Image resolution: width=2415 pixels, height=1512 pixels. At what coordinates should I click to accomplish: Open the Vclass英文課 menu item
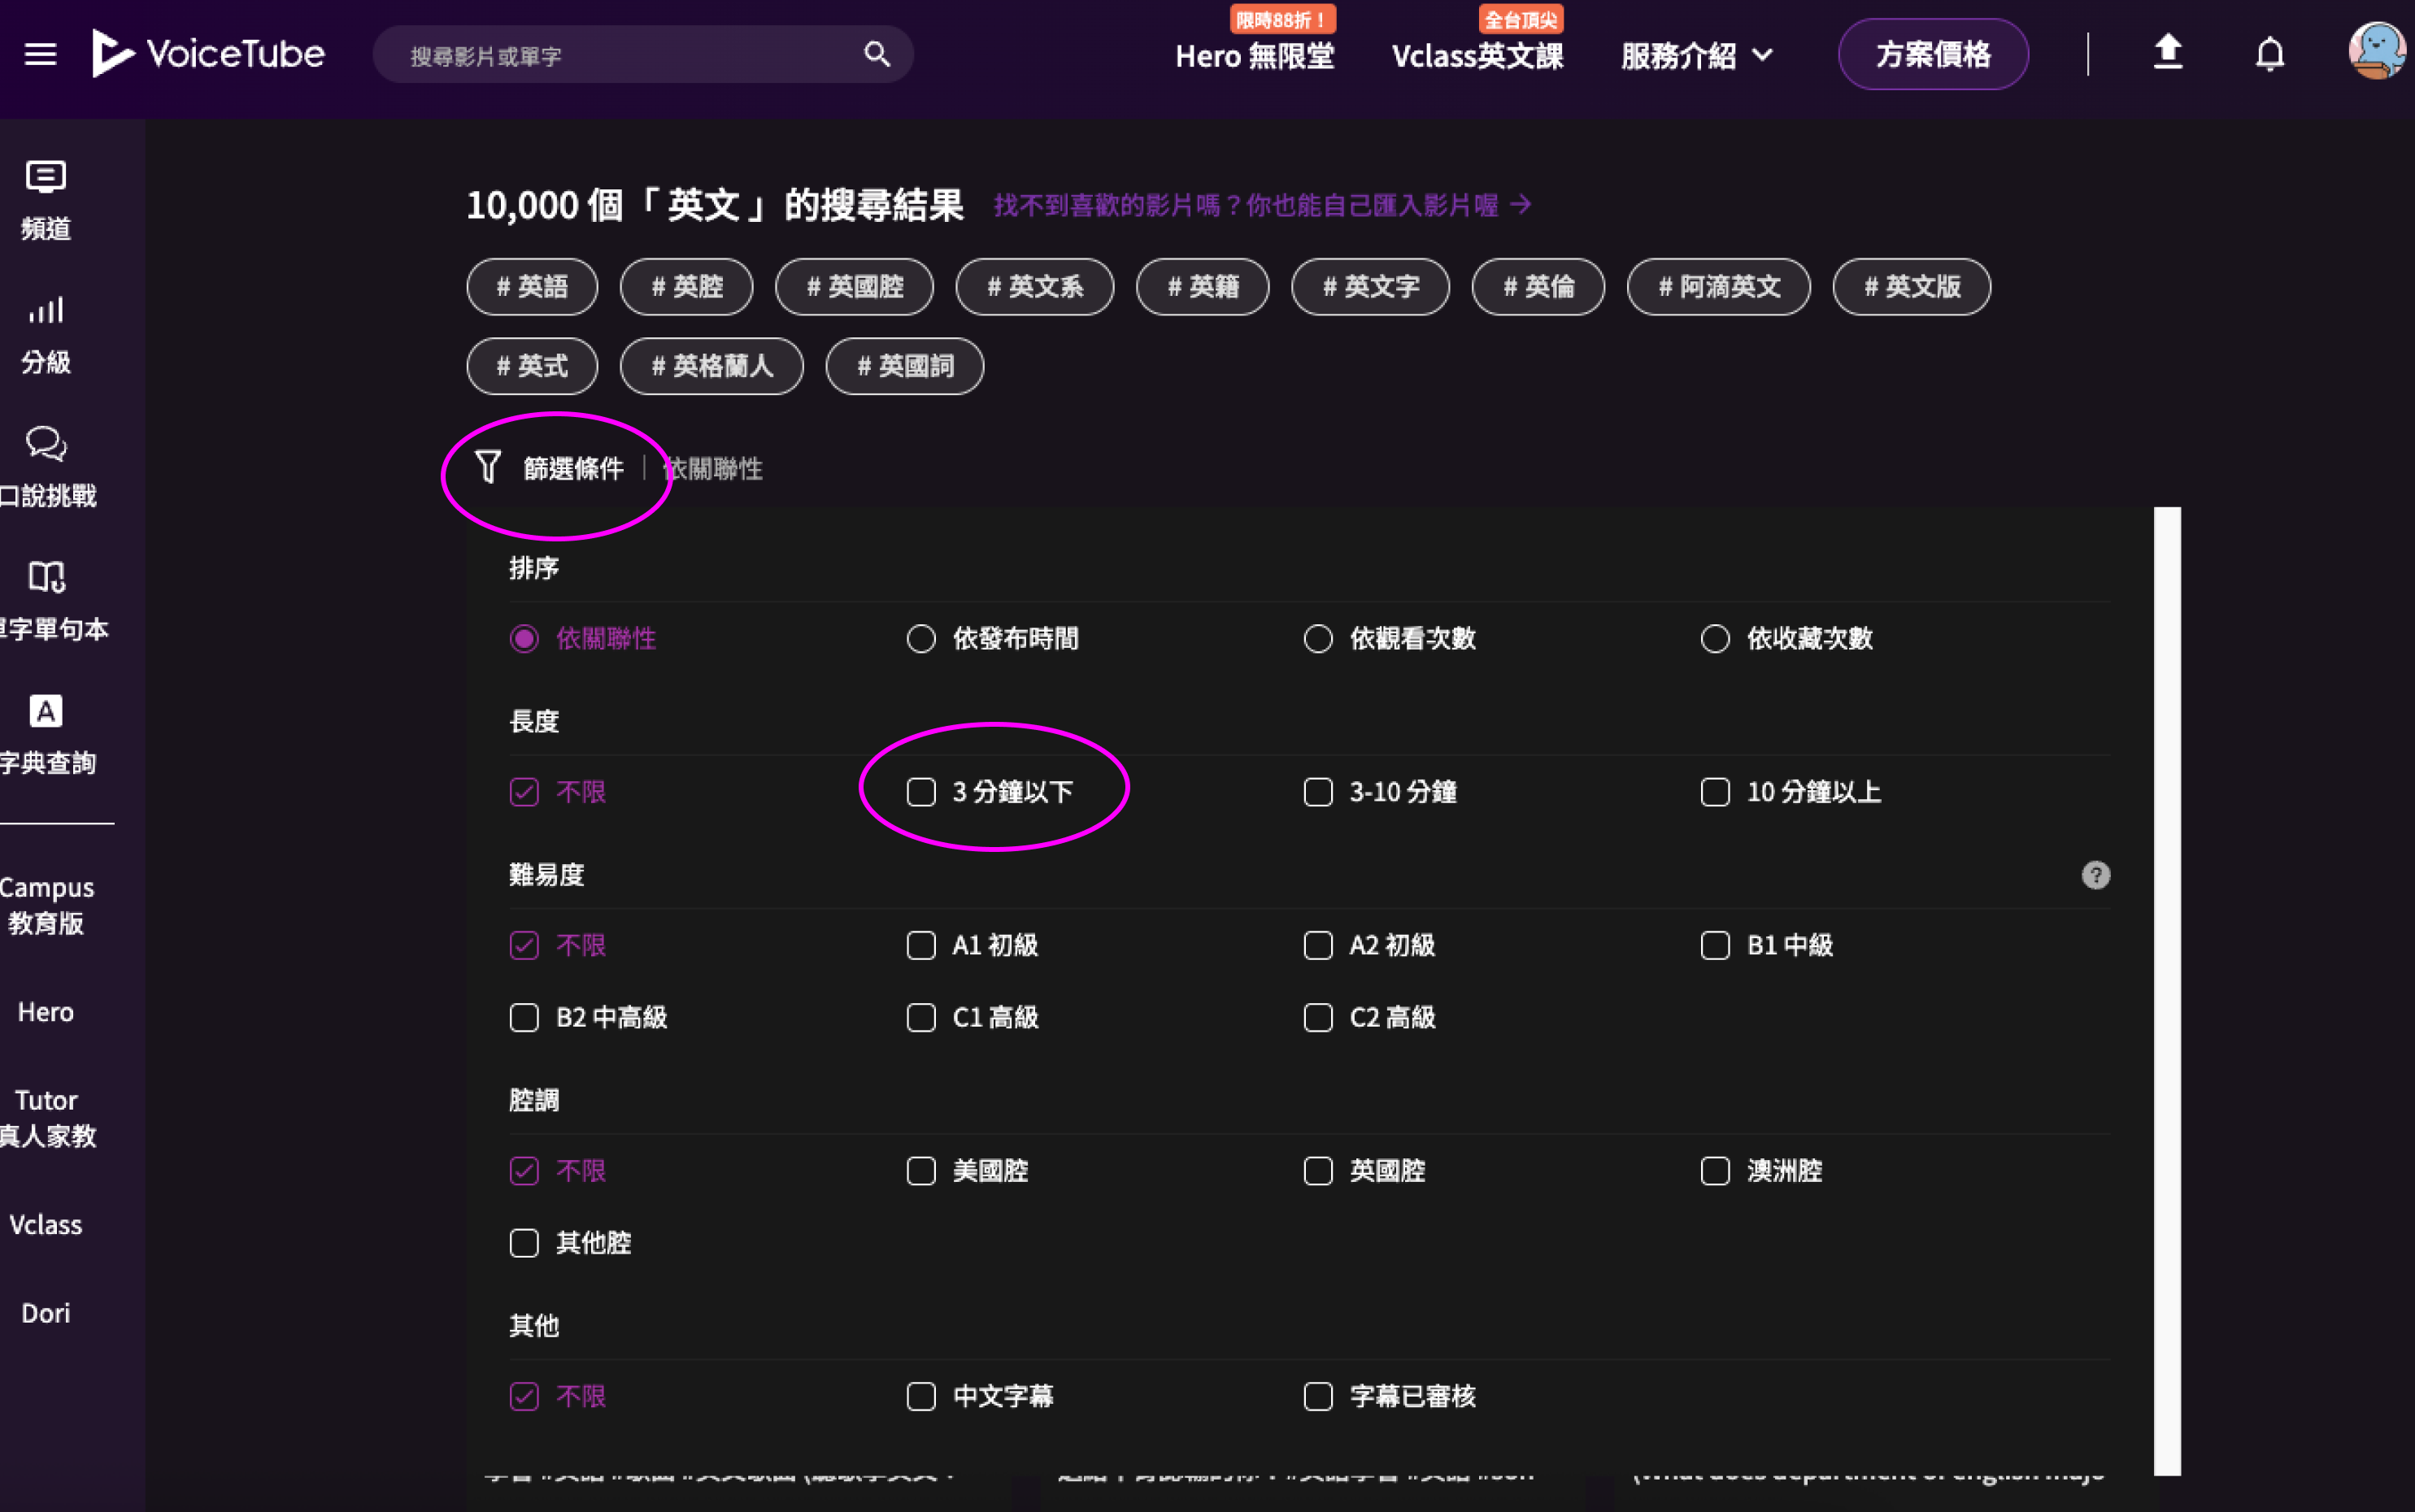pos(1477,56)
